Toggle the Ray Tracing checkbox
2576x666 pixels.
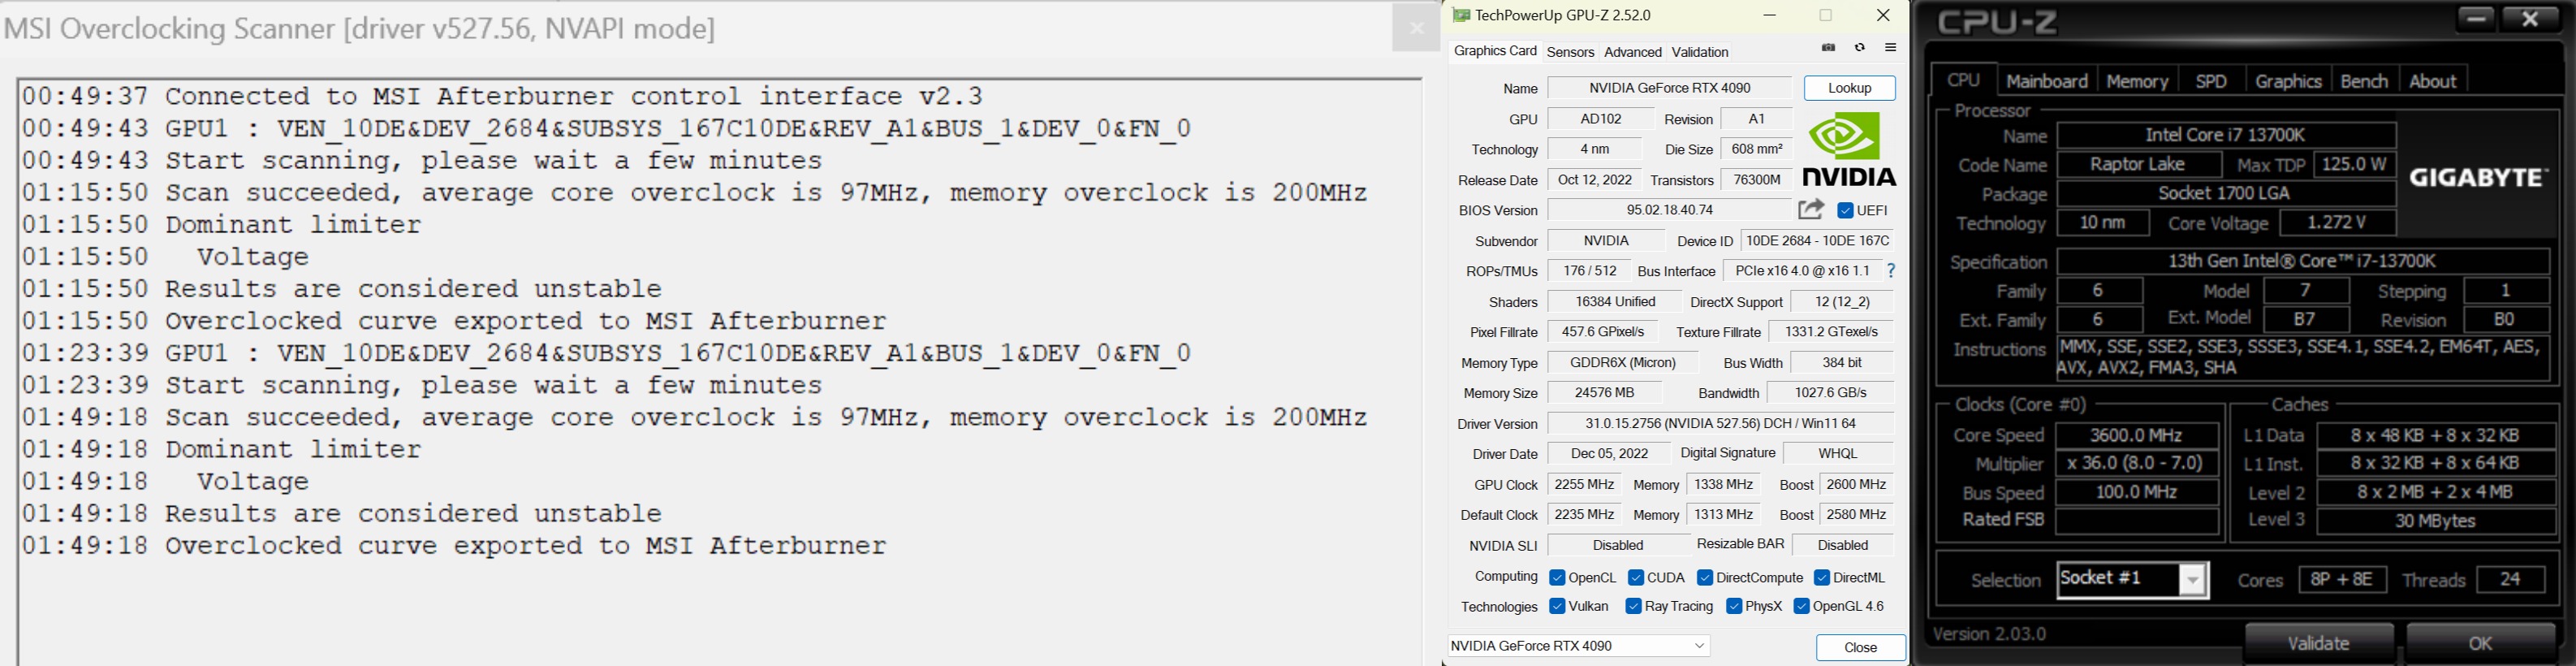1633,606
